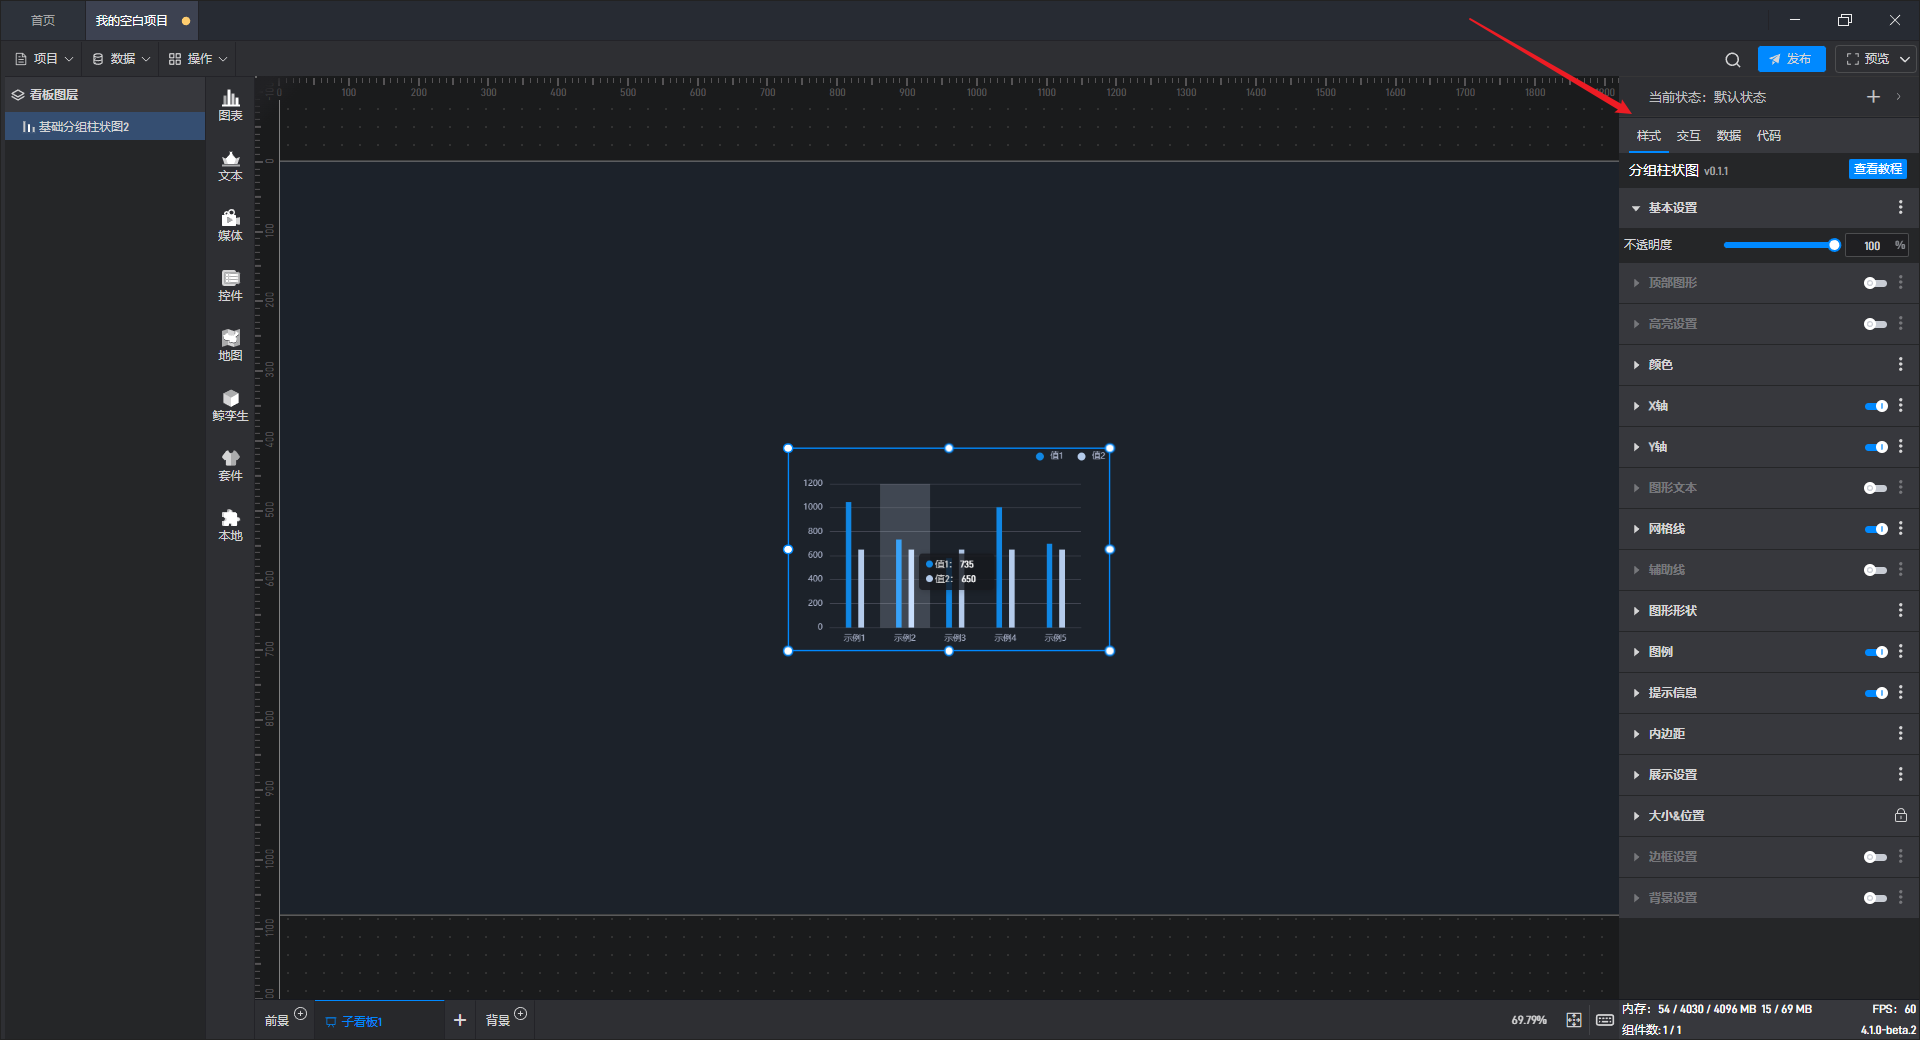Enable the 高亮设置 toggle
Image resolution: width=1920 pixels, height=1040 pixels.
[x=1875, y=324]
